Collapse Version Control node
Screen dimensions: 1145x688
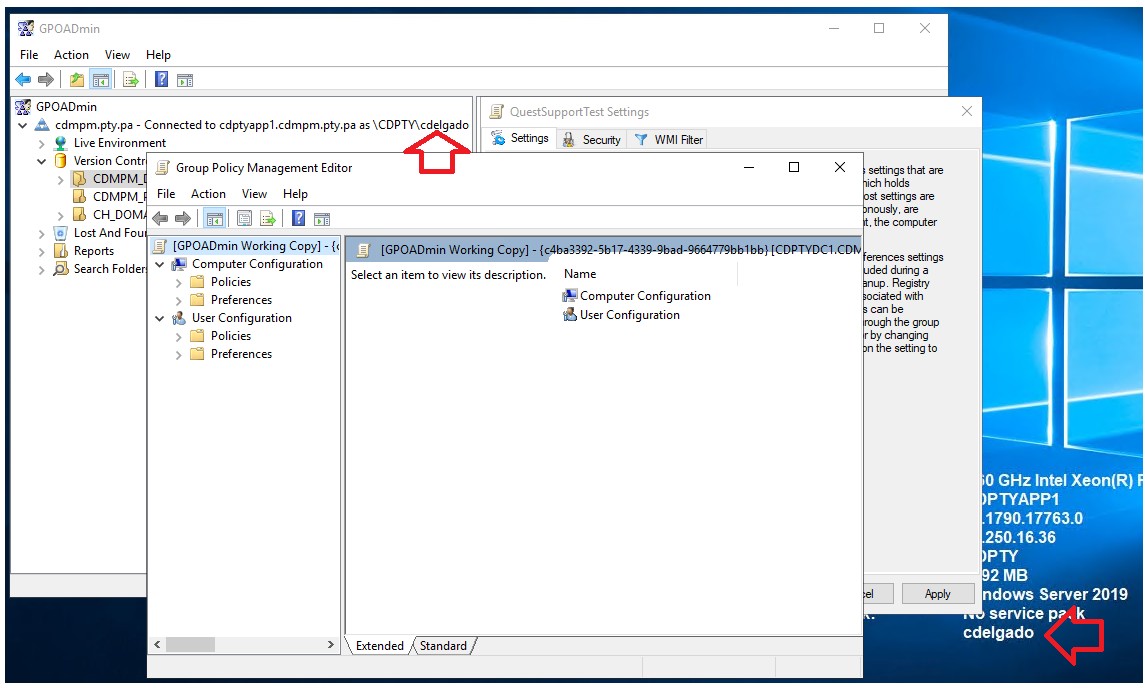pos(42,161)
